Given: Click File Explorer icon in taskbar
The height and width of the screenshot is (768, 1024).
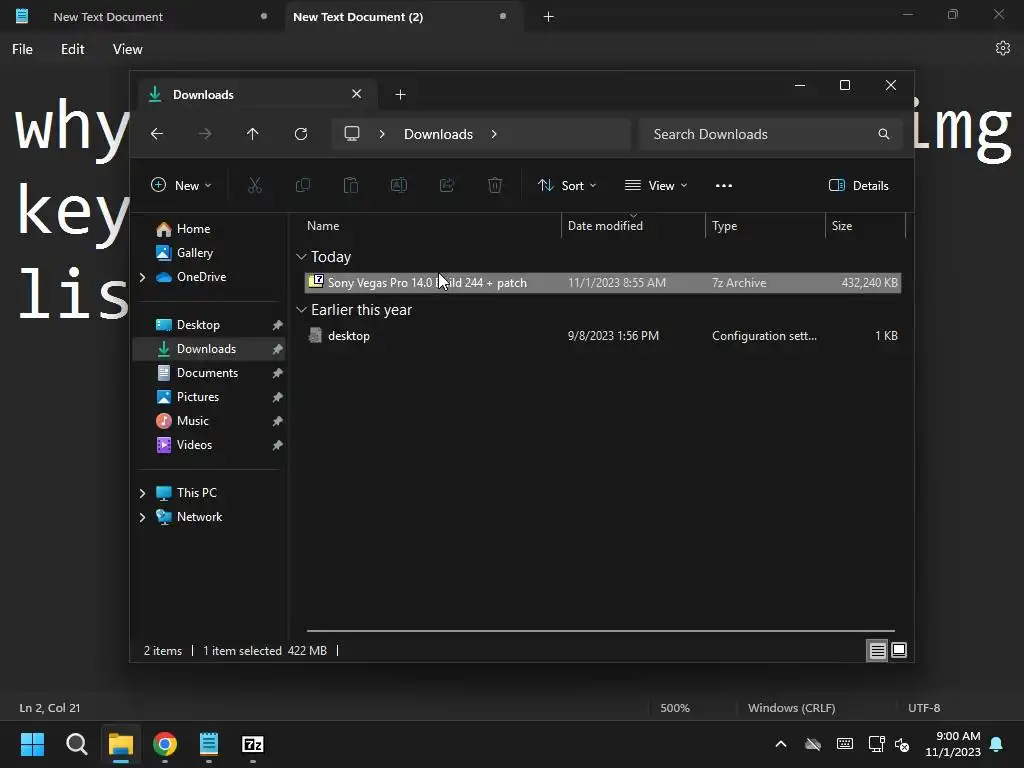Looking at the screenshot, I should (121, 744).
